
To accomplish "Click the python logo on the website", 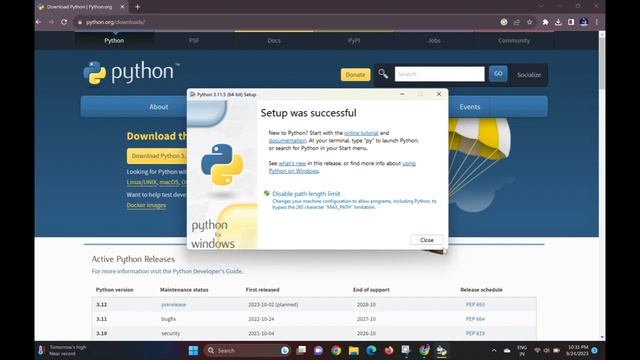I will [131, 73].
